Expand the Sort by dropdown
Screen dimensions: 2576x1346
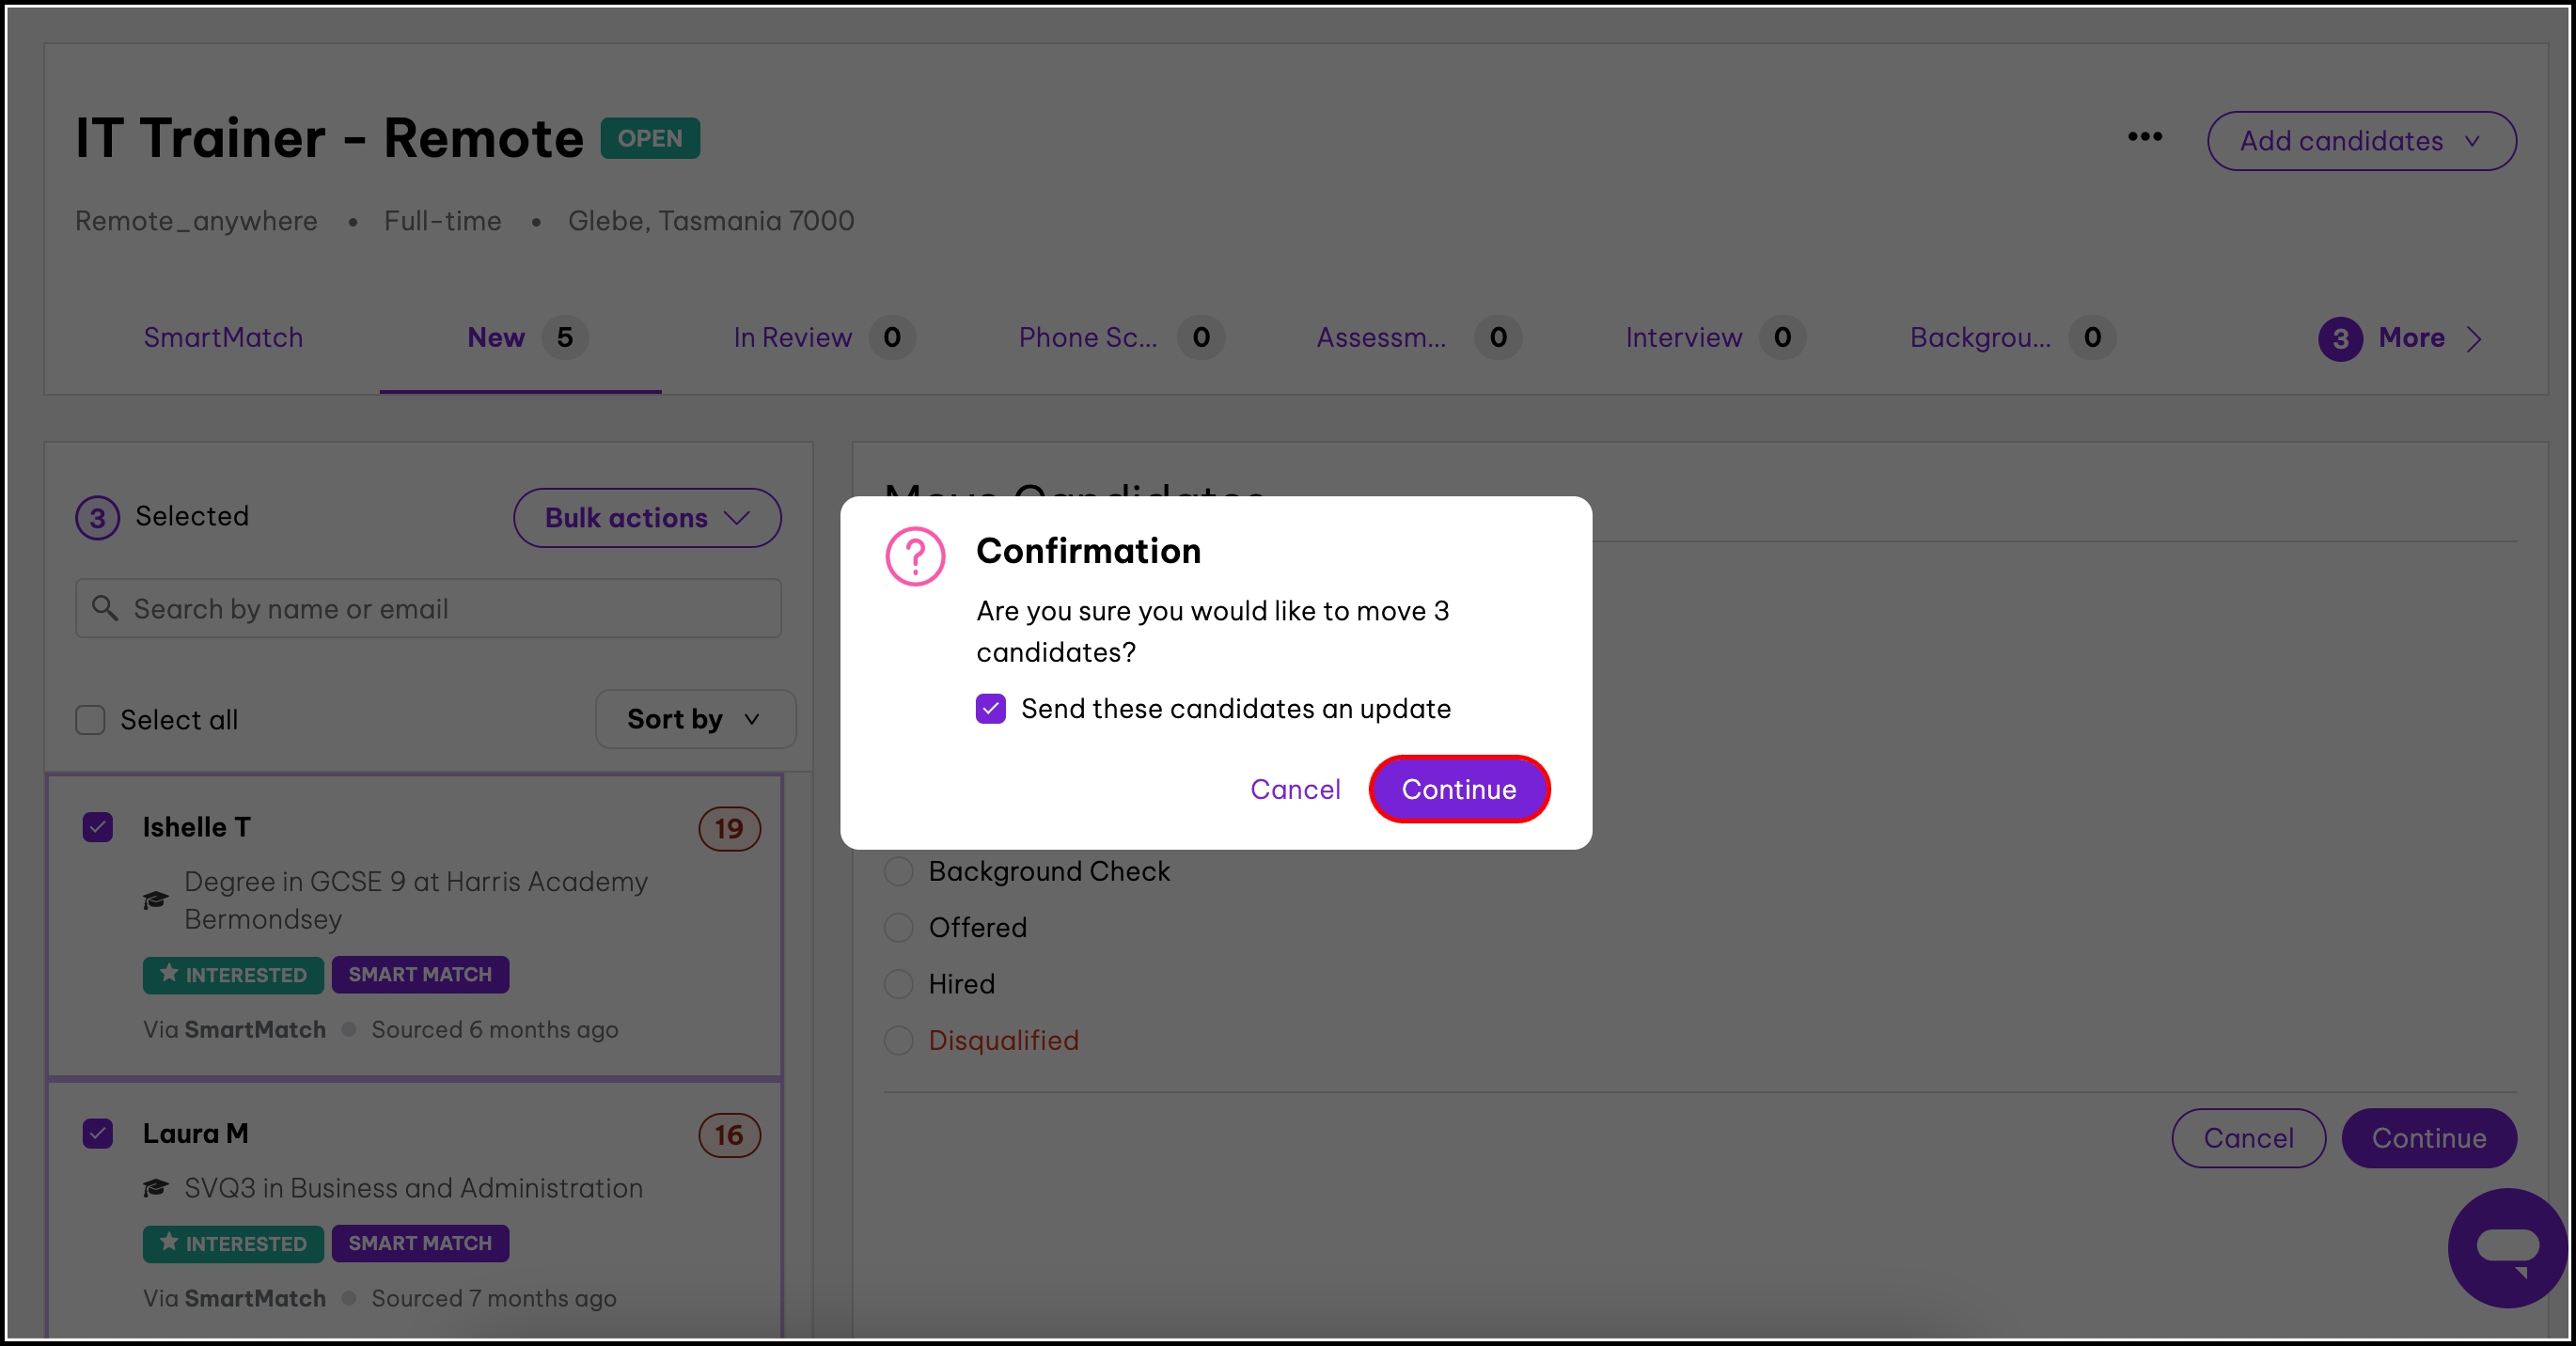695,718
